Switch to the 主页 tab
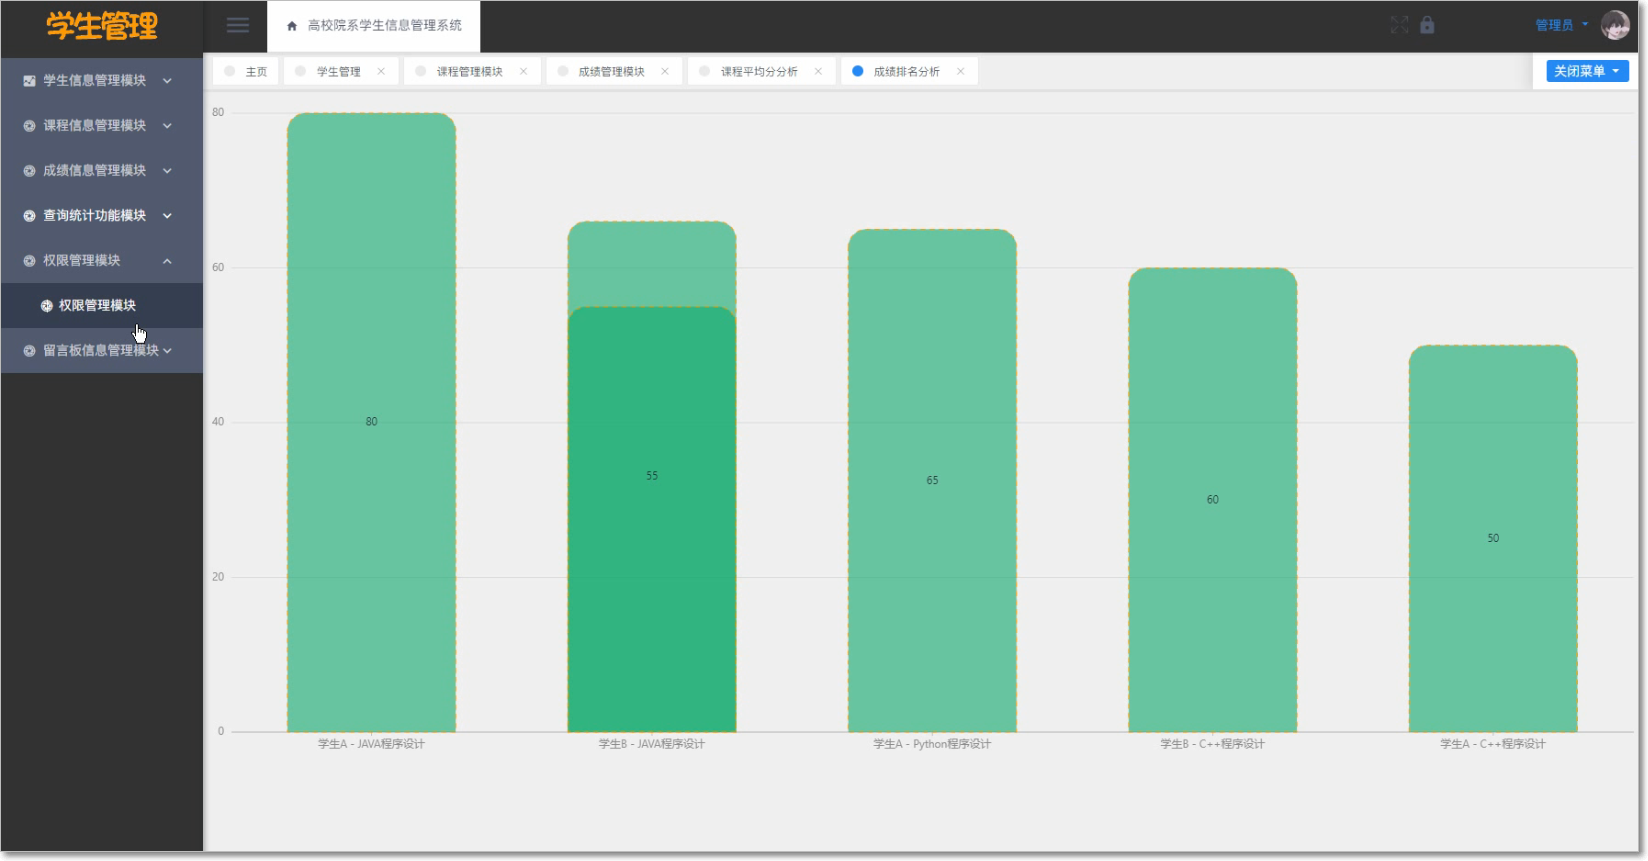The height and width of the screenshot is (861, 1648). click(x=246, y=71)
